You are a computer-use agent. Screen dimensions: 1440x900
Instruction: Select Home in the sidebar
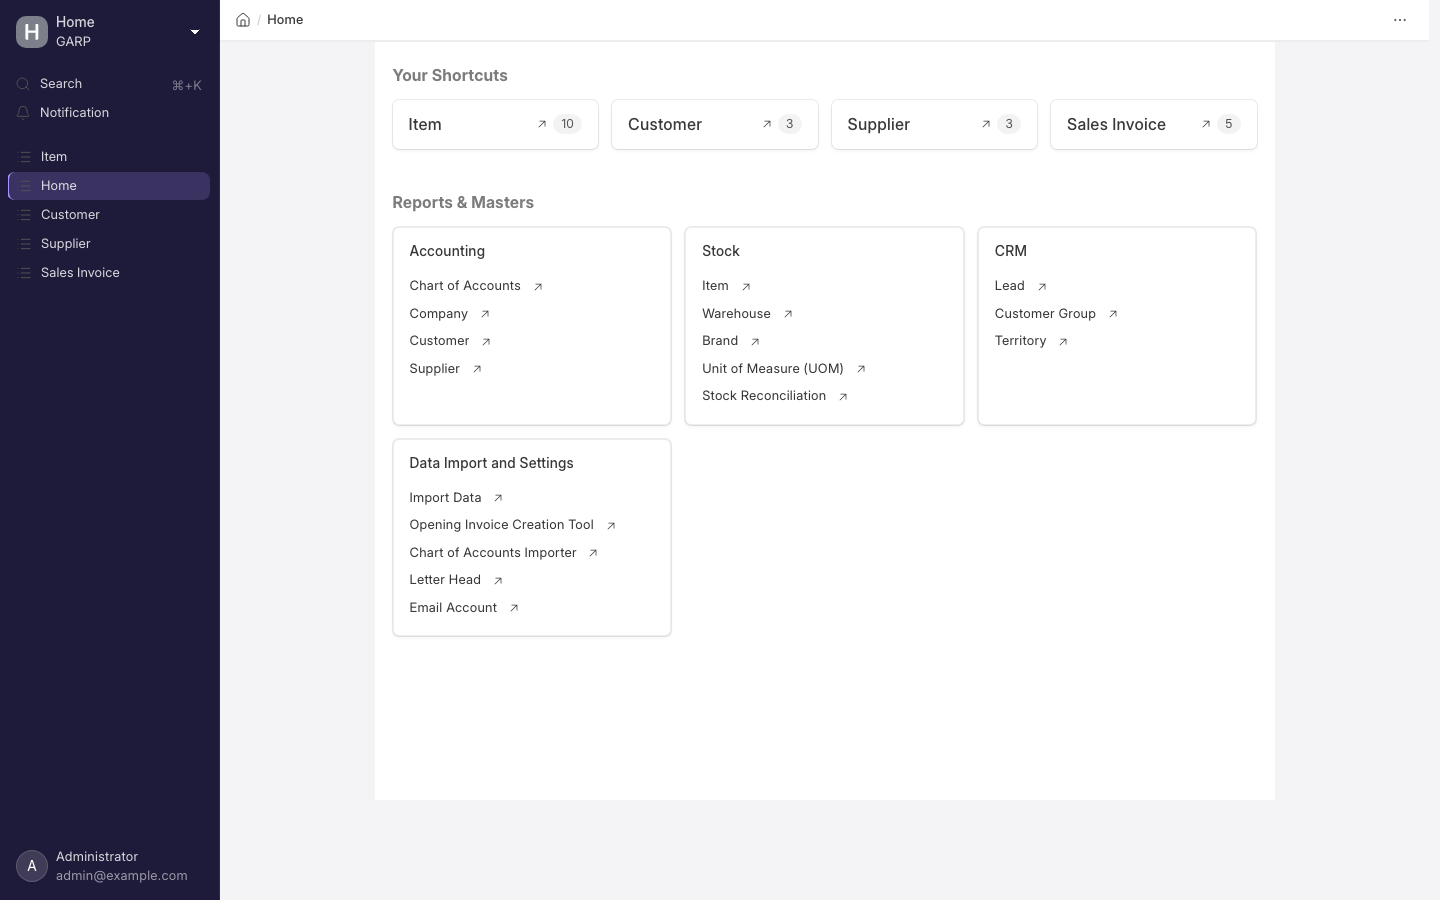109,186
